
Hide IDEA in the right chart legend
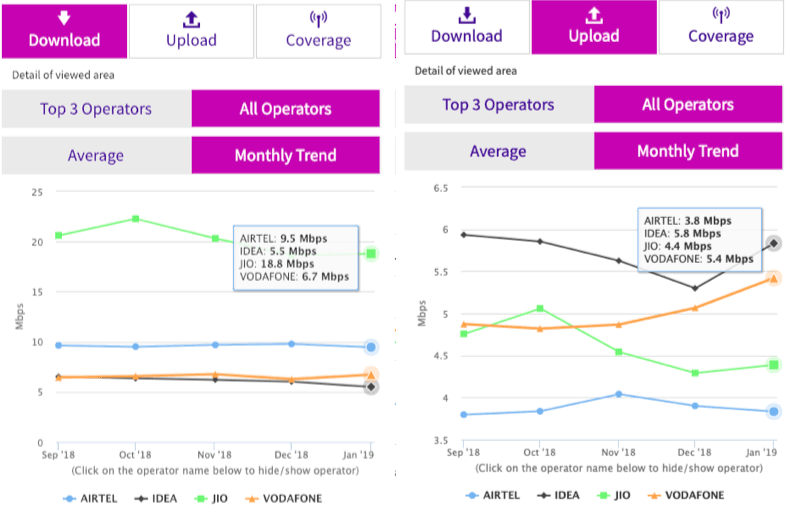click(x=559, y=495)
